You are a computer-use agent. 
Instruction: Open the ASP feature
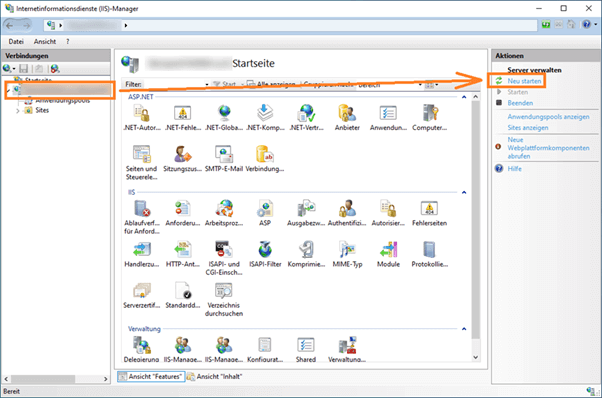coord(265,213)
